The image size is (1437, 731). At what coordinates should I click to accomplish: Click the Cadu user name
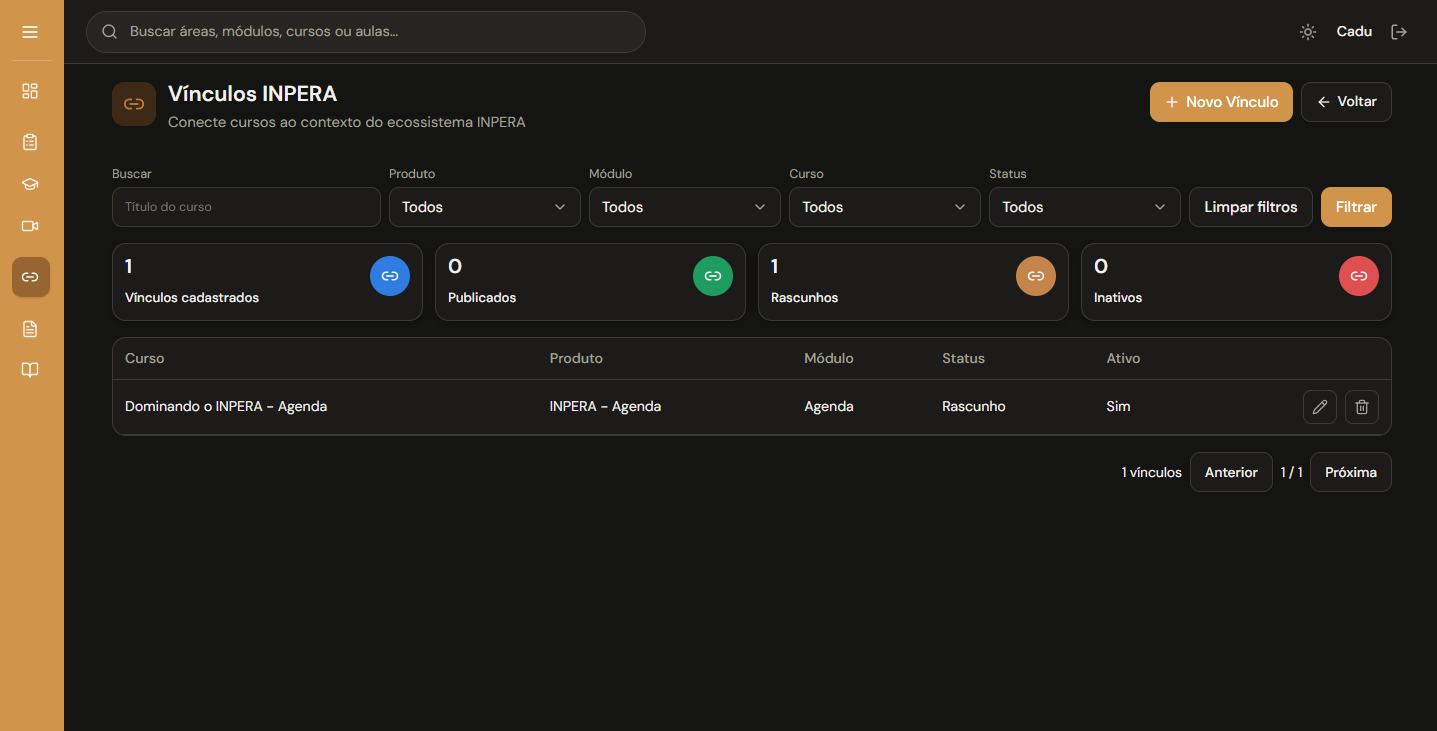1354,32
